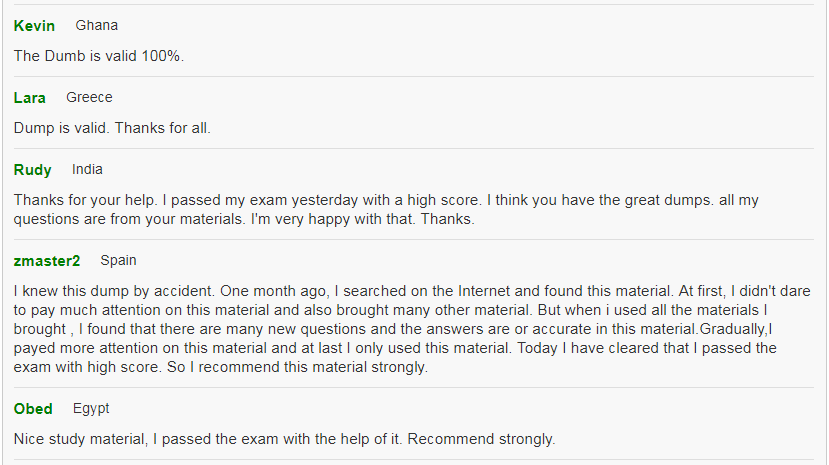Click Rudy's review starting "Thanks for your help"
This screenshot has width=829, height=465.
click(386, 209)
